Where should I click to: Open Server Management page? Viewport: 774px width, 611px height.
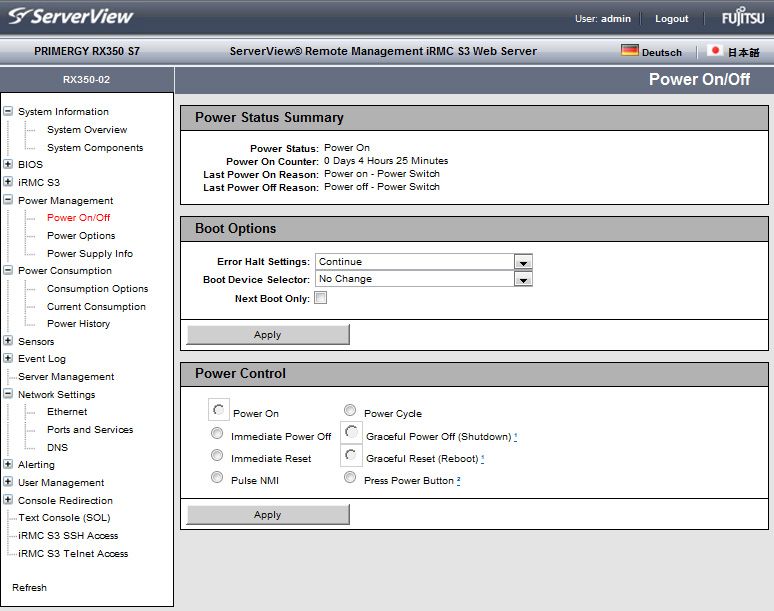point(66,377)
